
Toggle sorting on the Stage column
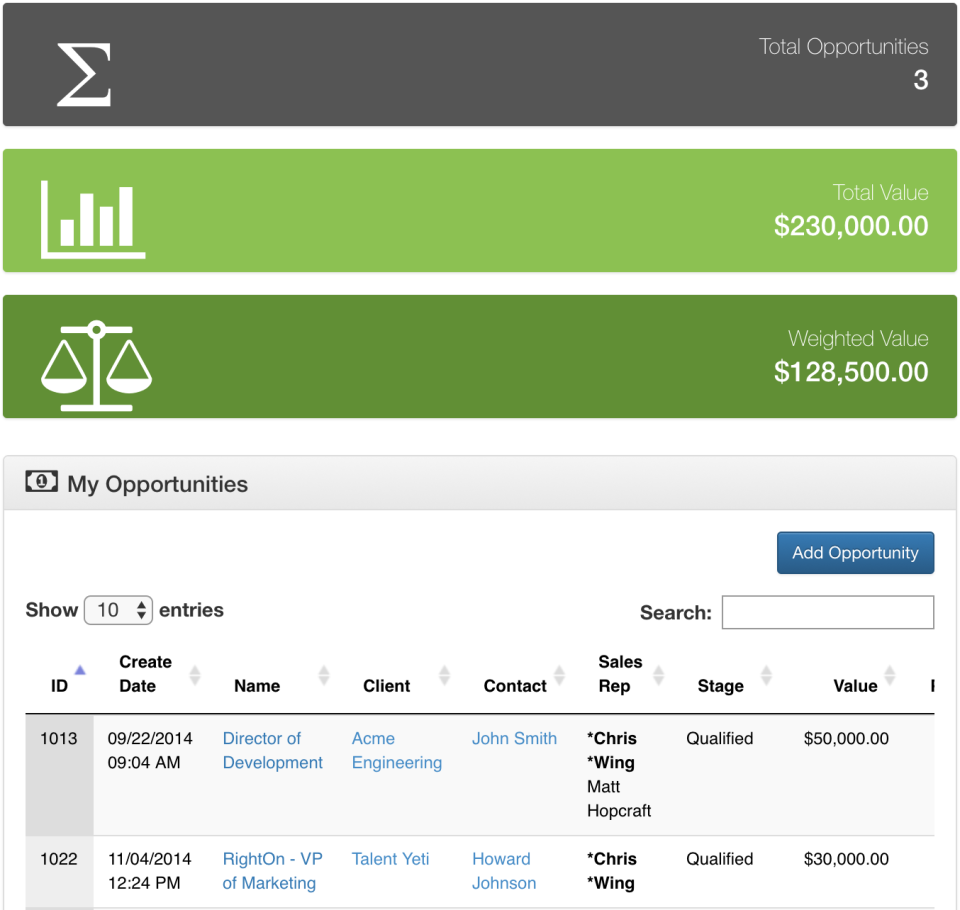764,675
